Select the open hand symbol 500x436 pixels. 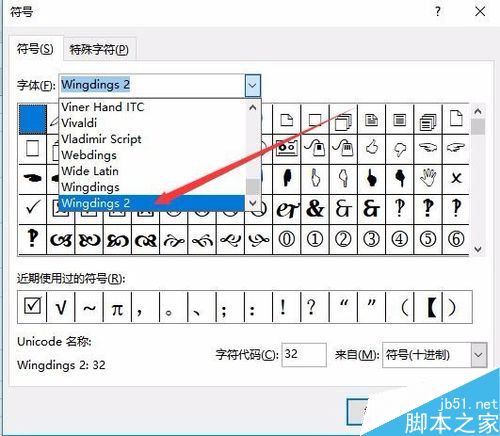click(428, 178)
